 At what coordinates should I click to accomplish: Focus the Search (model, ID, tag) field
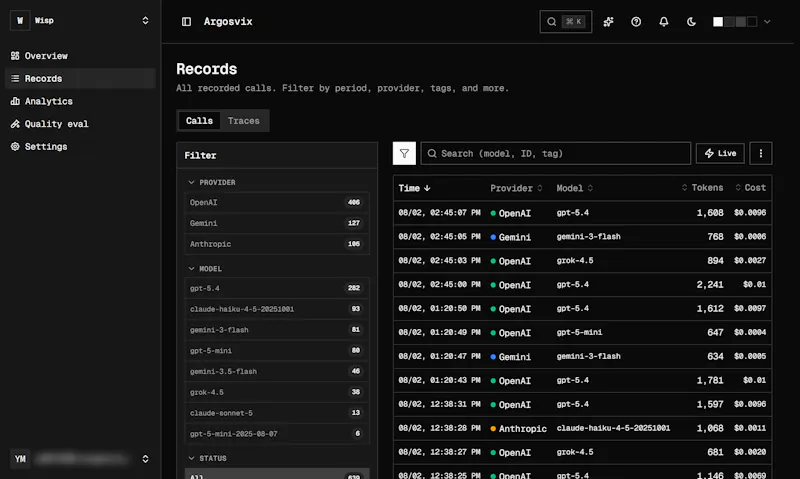[x=556, y=153]
